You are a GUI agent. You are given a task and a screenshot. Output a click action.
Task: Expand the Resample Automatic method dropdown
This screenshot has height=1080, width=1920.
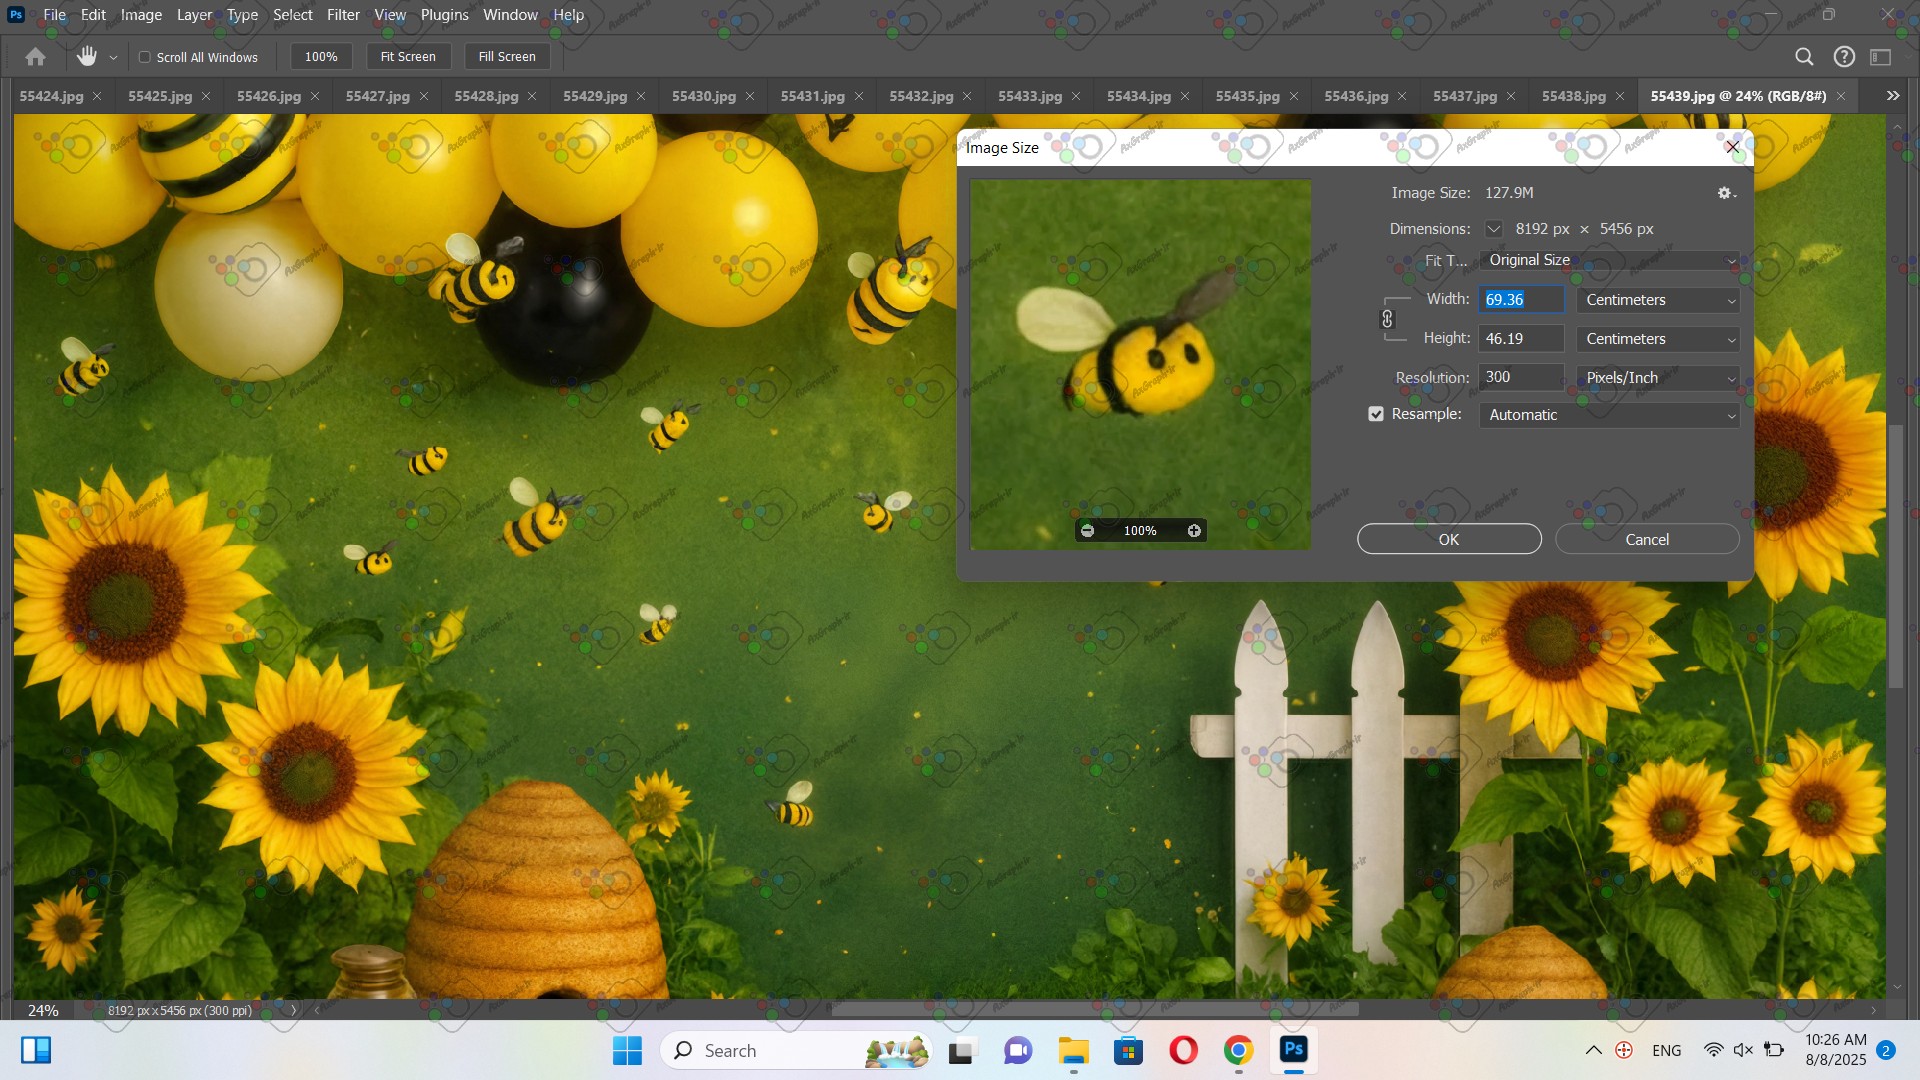[x=1609, y=415]
